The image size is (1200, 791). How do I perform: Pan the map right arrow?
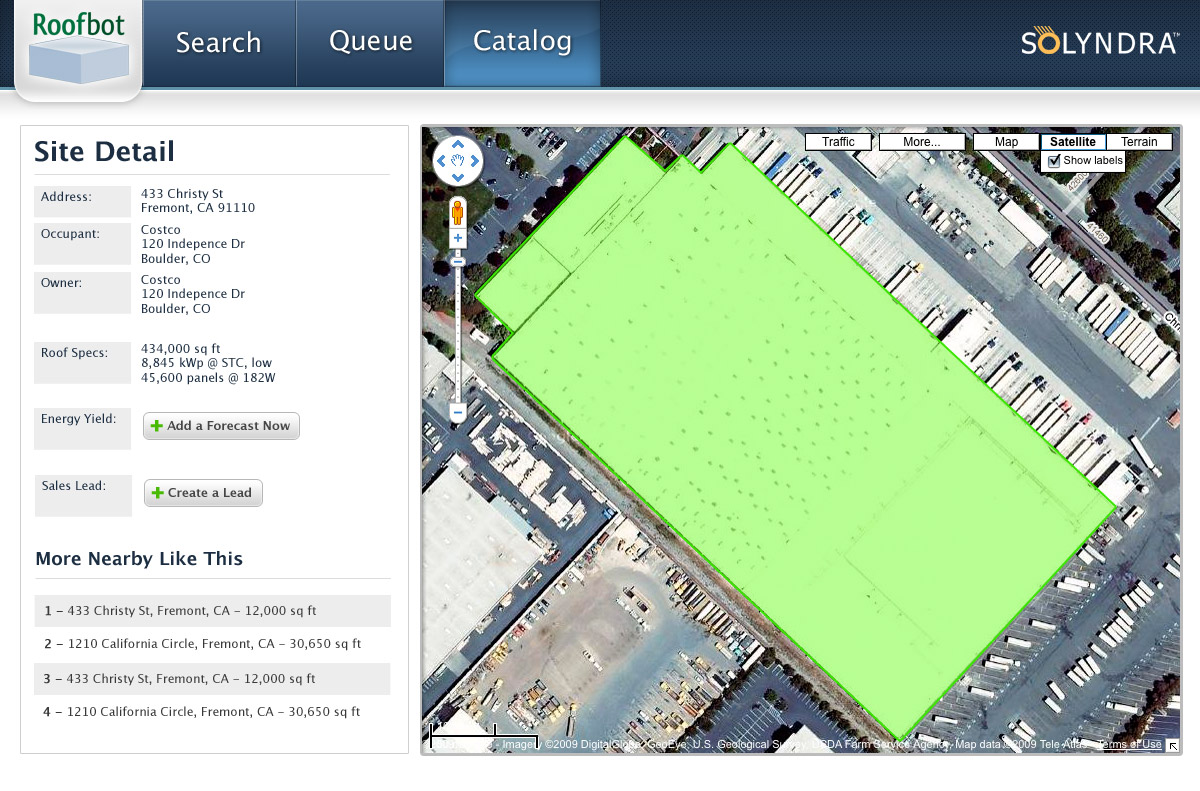pos(474,161)
